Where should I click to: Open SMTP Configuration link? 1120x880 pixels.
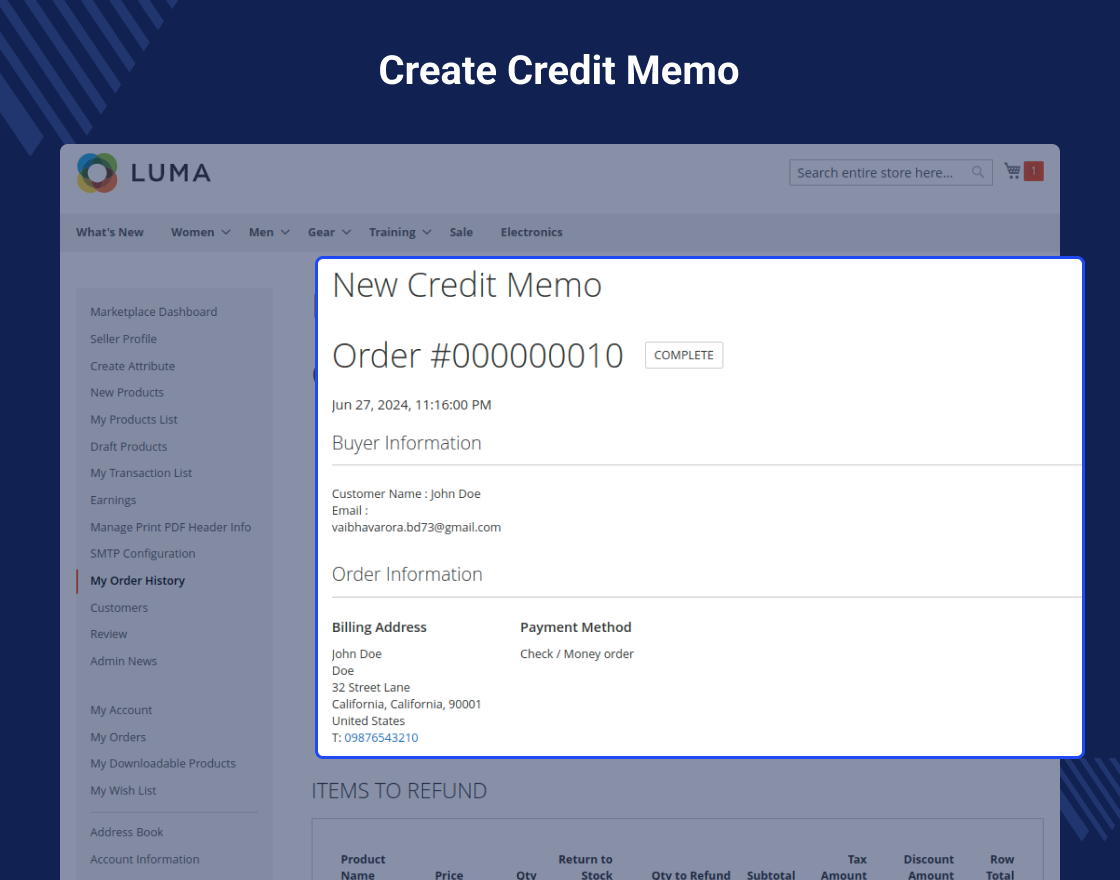(x=142, y=554)
